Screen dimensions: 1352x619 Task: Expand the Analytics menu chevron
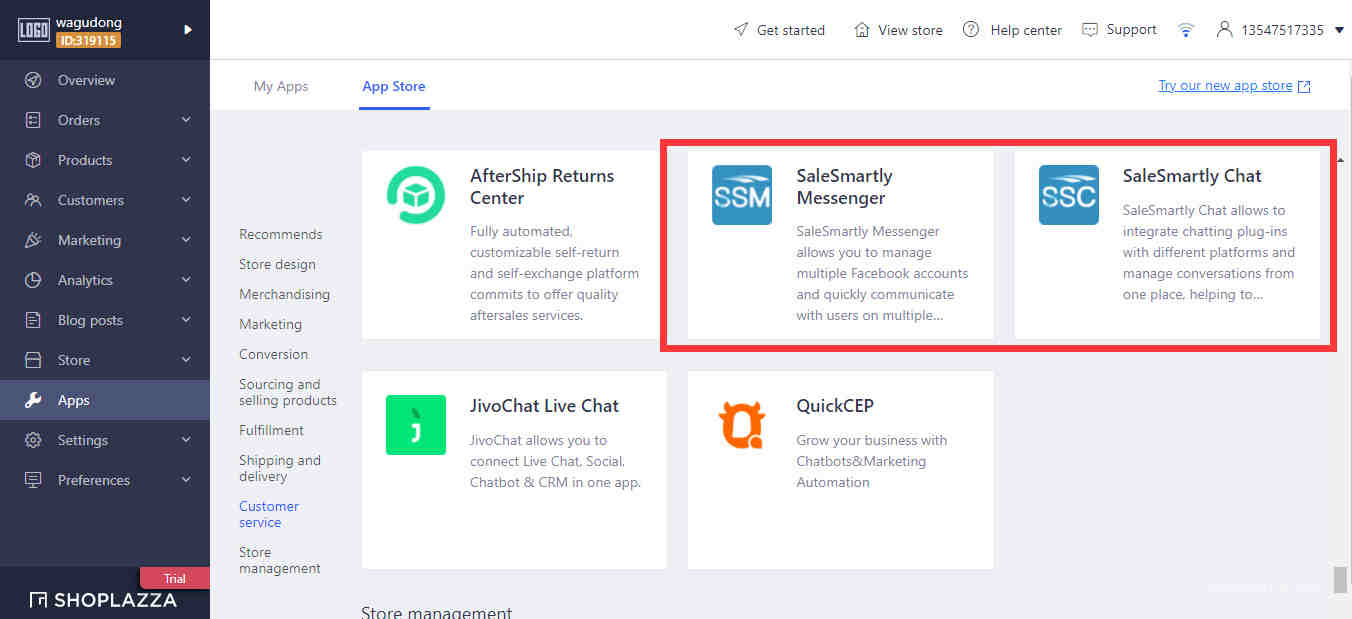186,280
